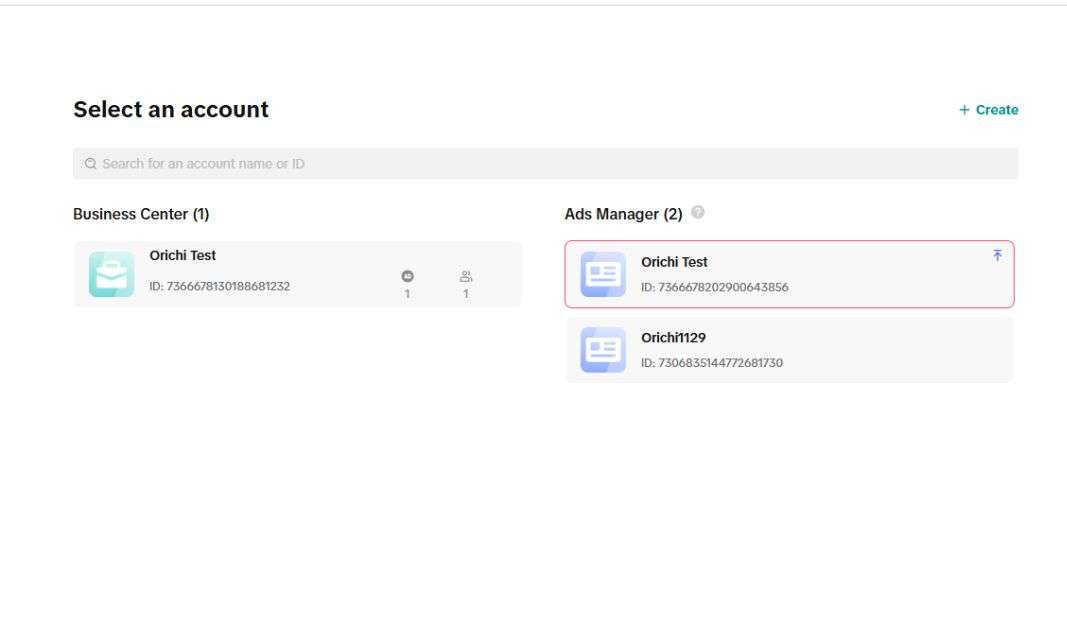Click the Create account link

pos(988,110)
